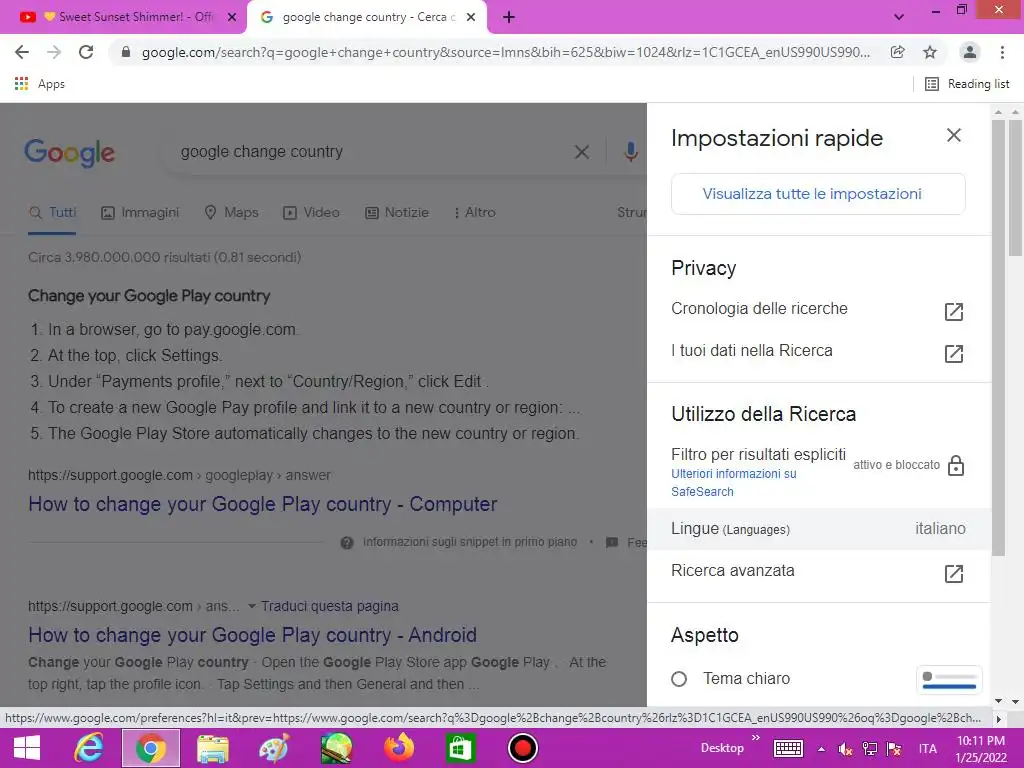Reload the current page
1024x768 pixels.
coord(86,52)
